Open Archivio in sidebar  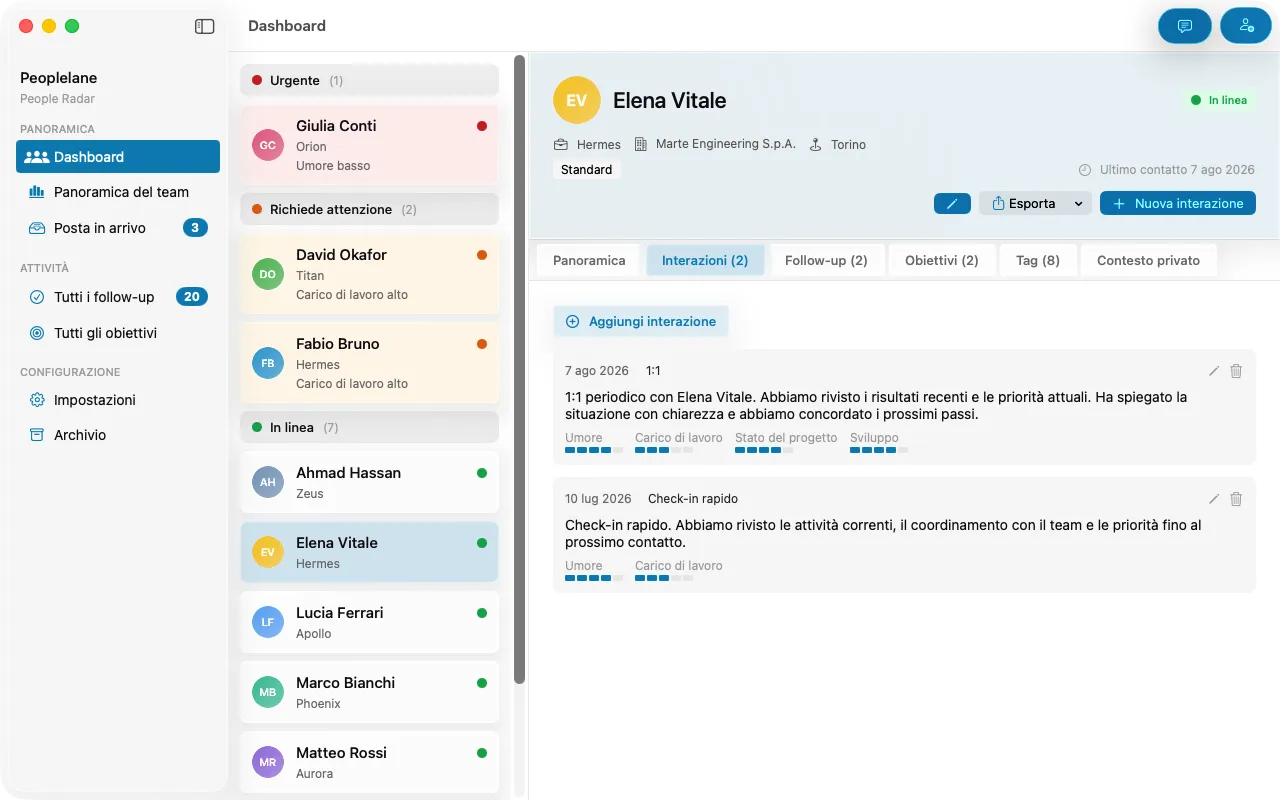[118, 435]
